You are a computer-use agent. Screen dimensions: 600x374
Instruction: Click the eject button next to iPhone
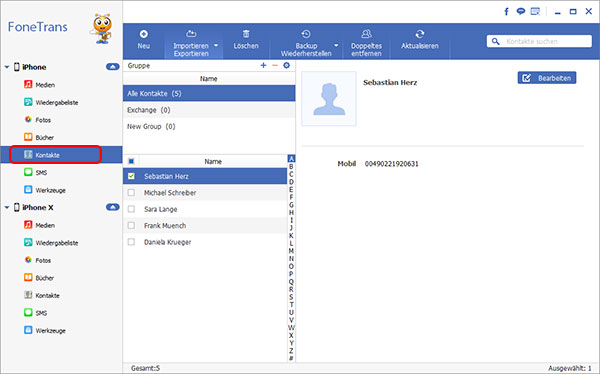click(x=112, y=67)
